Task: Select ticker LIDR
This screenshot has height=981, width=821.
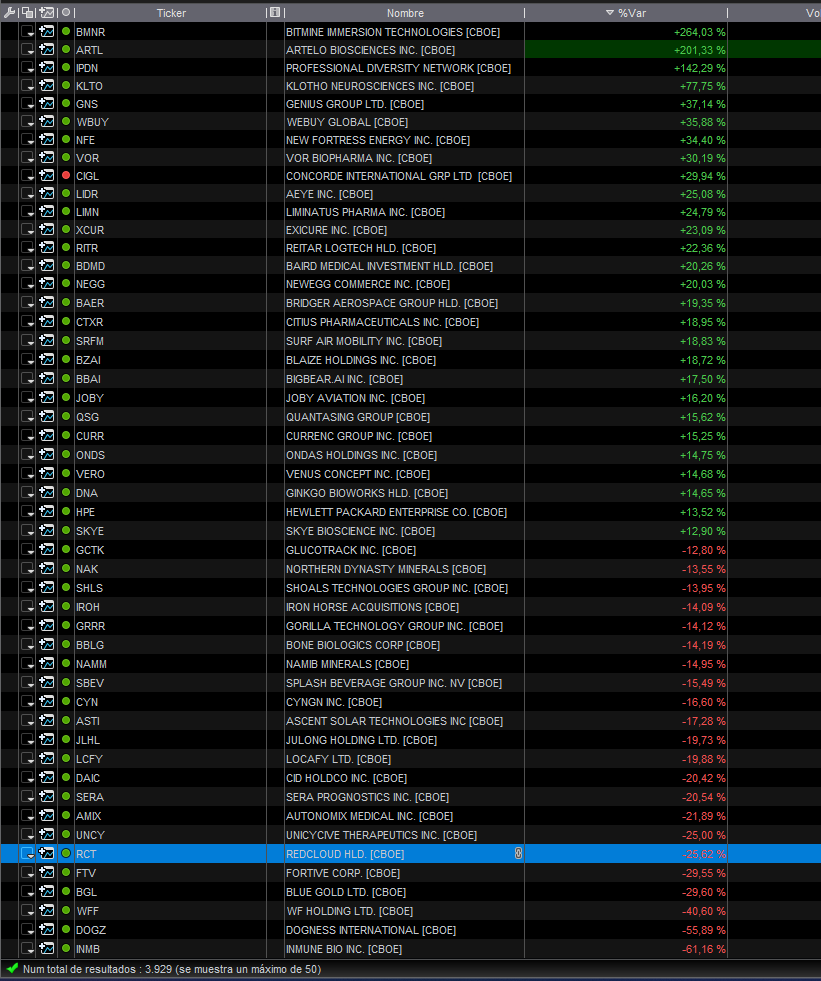Action: point(86,194)
